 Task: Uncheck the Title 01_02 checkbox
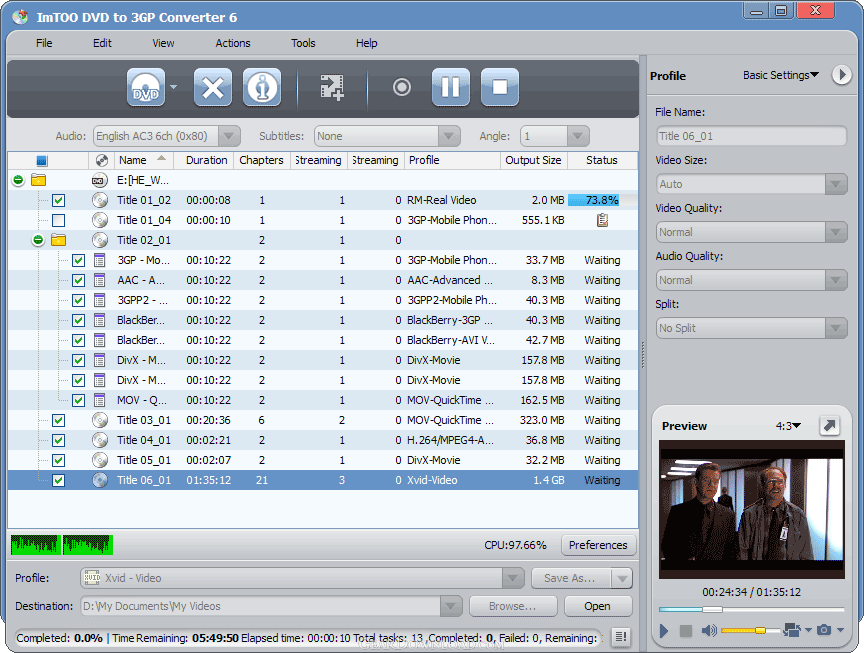(x=58, y=201)
